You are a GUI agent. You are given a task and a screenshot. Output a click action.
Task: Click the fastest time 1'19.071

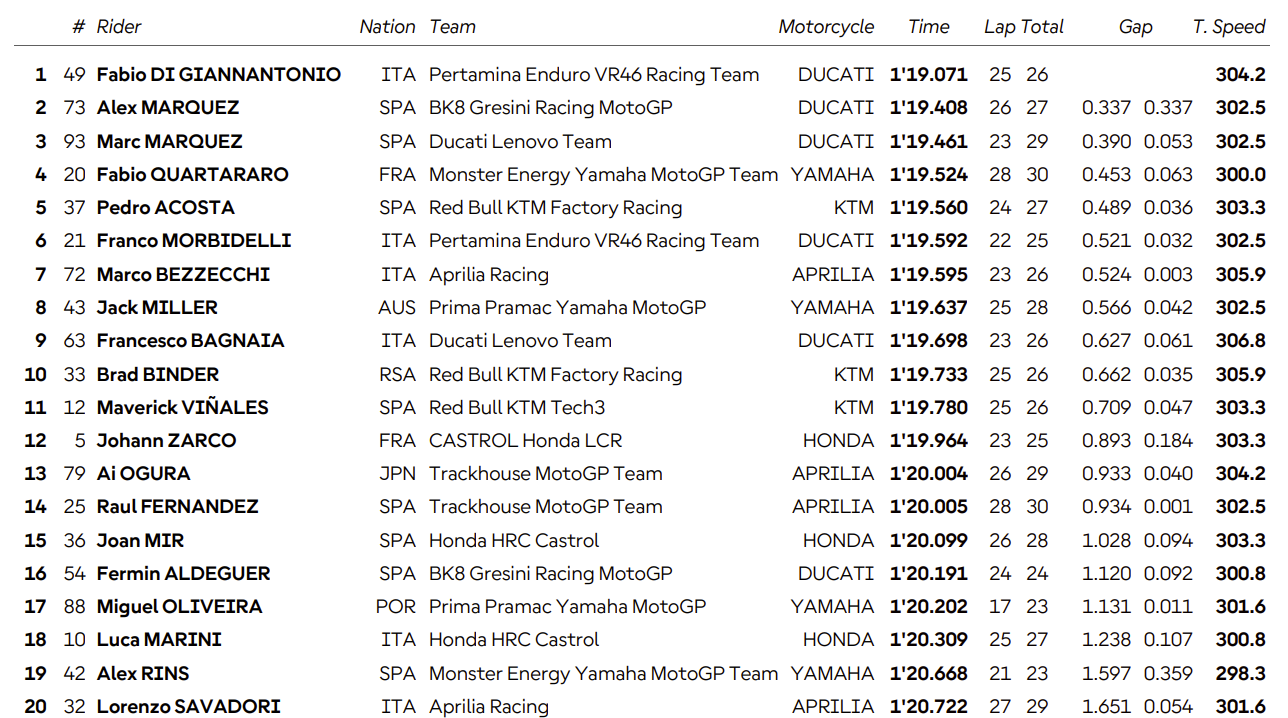(x=929, y=74)
